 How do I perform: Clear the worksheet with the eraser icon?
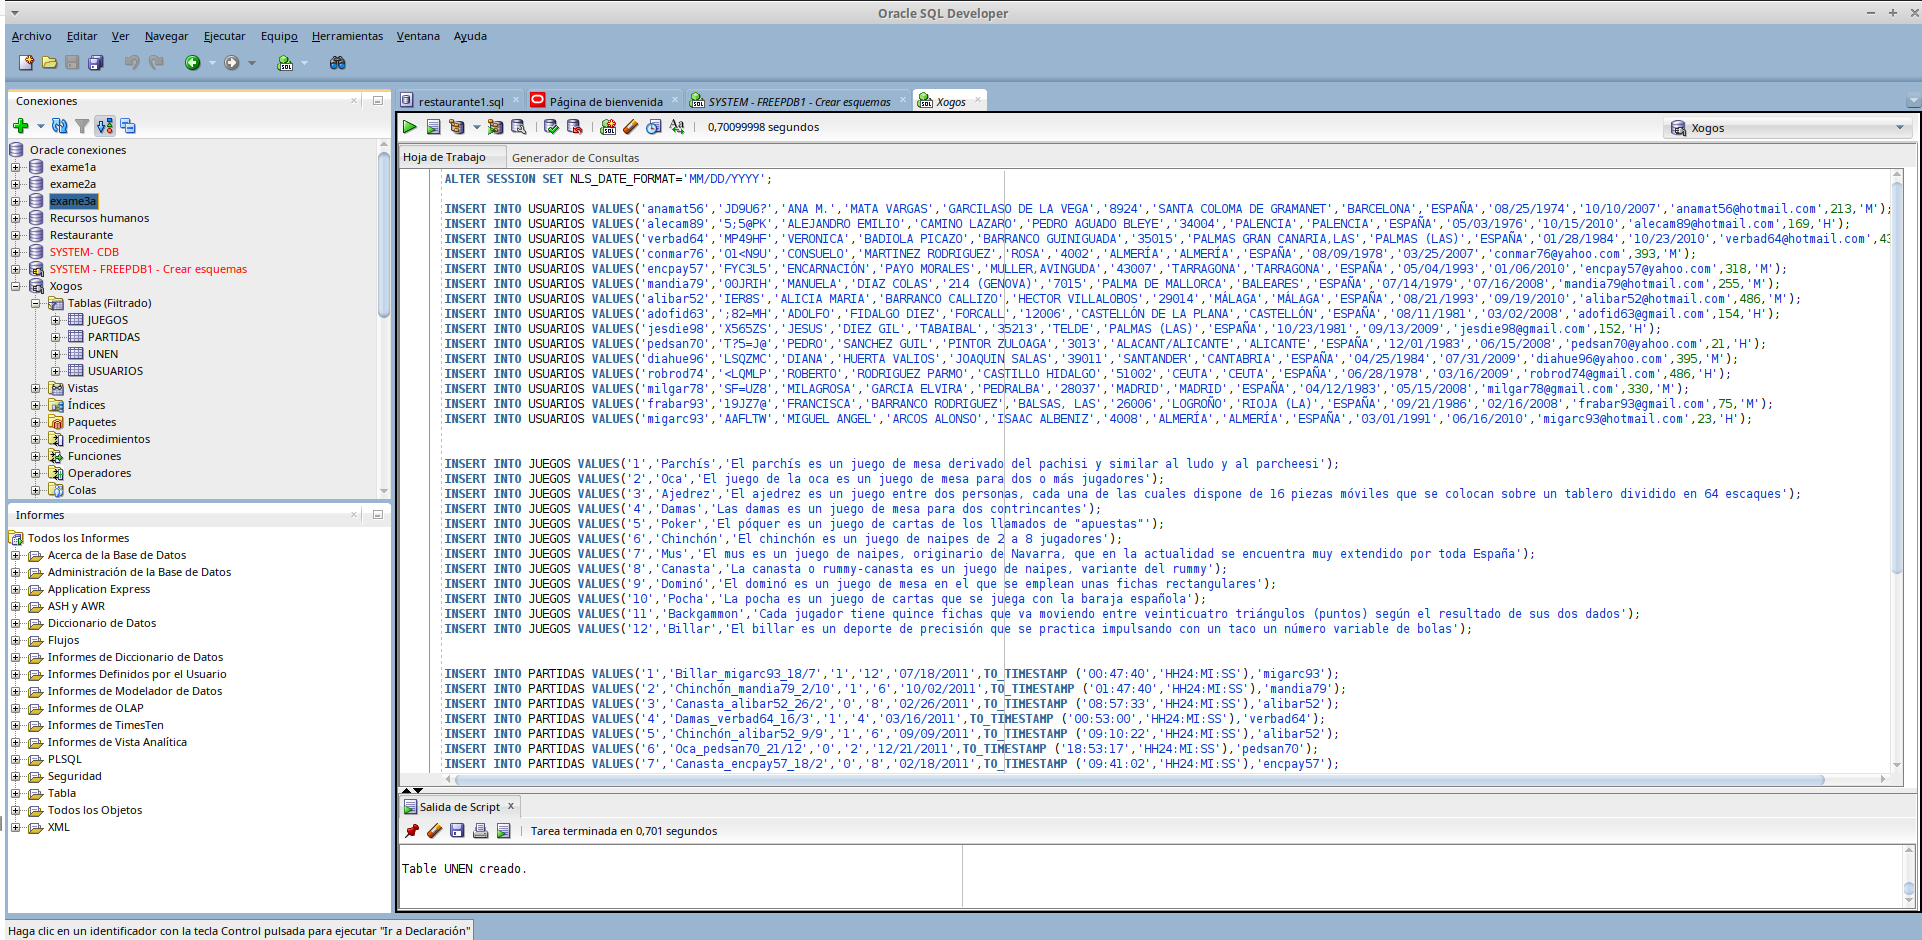click(x=630, y=127)
